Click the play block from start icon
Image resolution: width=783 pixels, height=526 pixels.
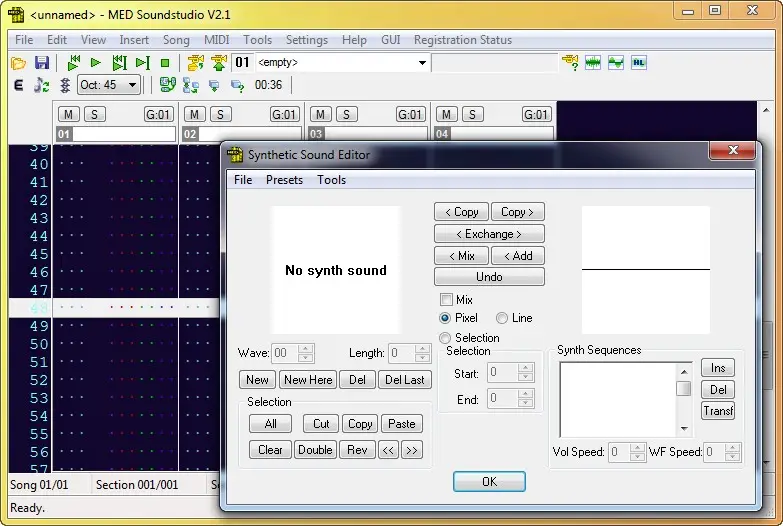pos(119,63)
